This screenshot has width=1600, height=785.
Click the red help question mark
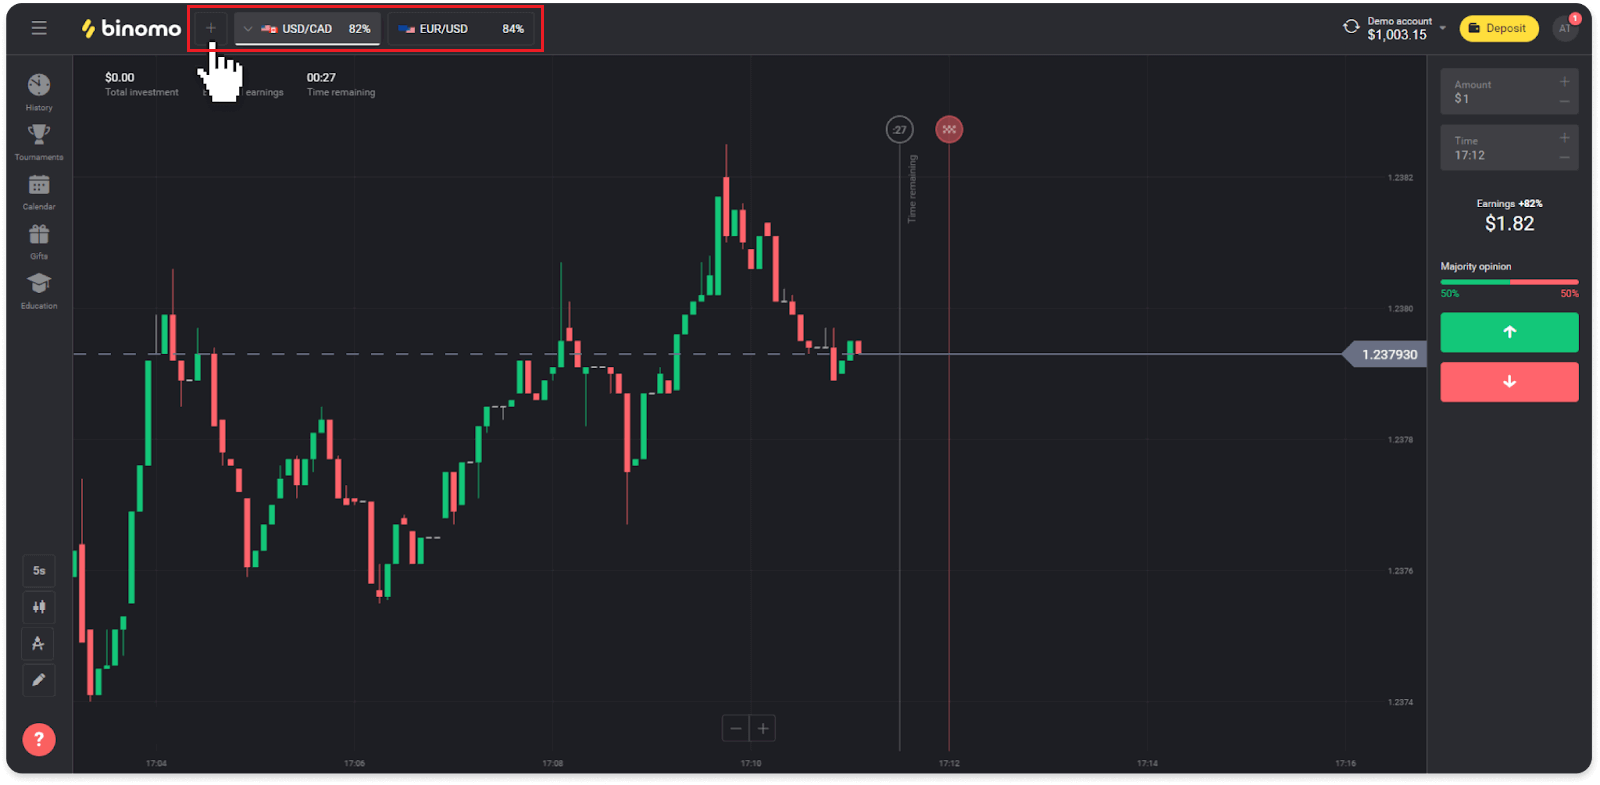(38, 739)
